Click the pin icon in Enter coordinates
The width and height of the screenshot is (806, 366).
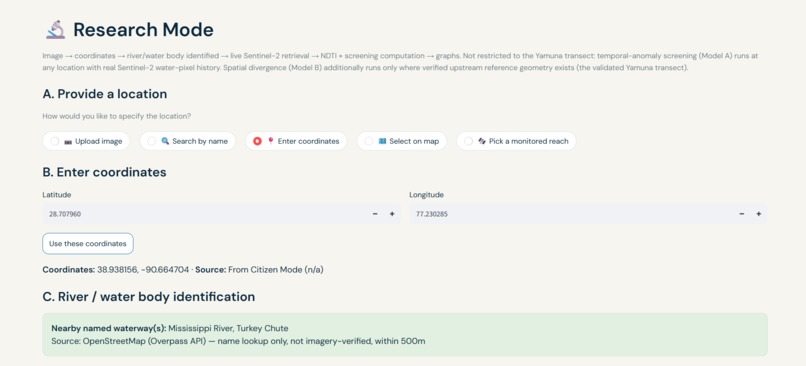pos(271,141)
